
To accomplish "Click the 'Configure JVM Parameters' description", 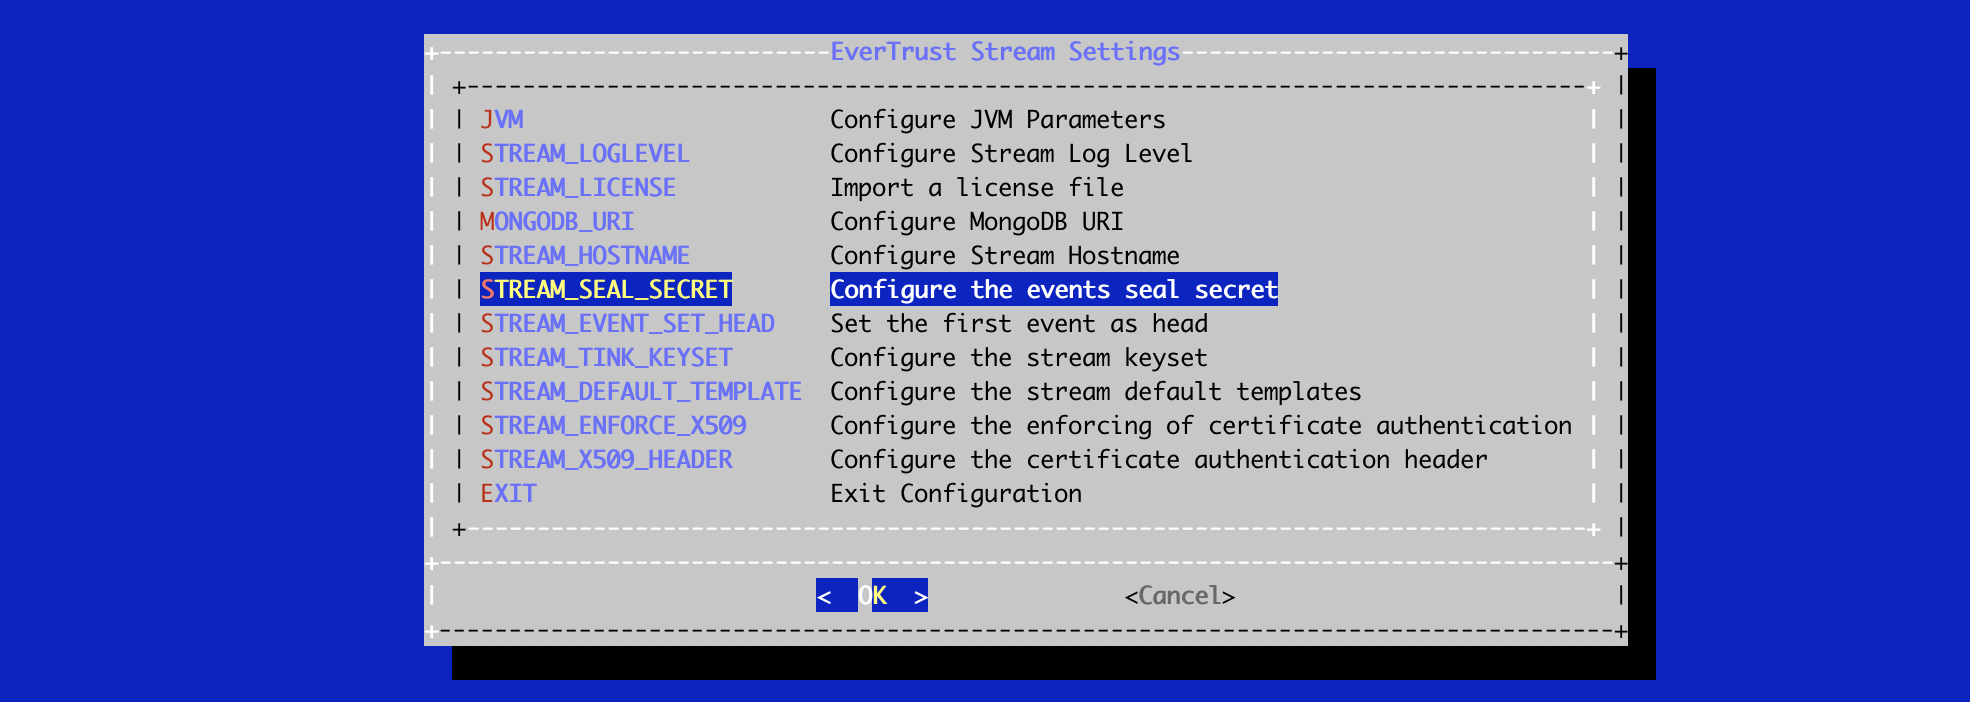I will click(x=998, y=120).
